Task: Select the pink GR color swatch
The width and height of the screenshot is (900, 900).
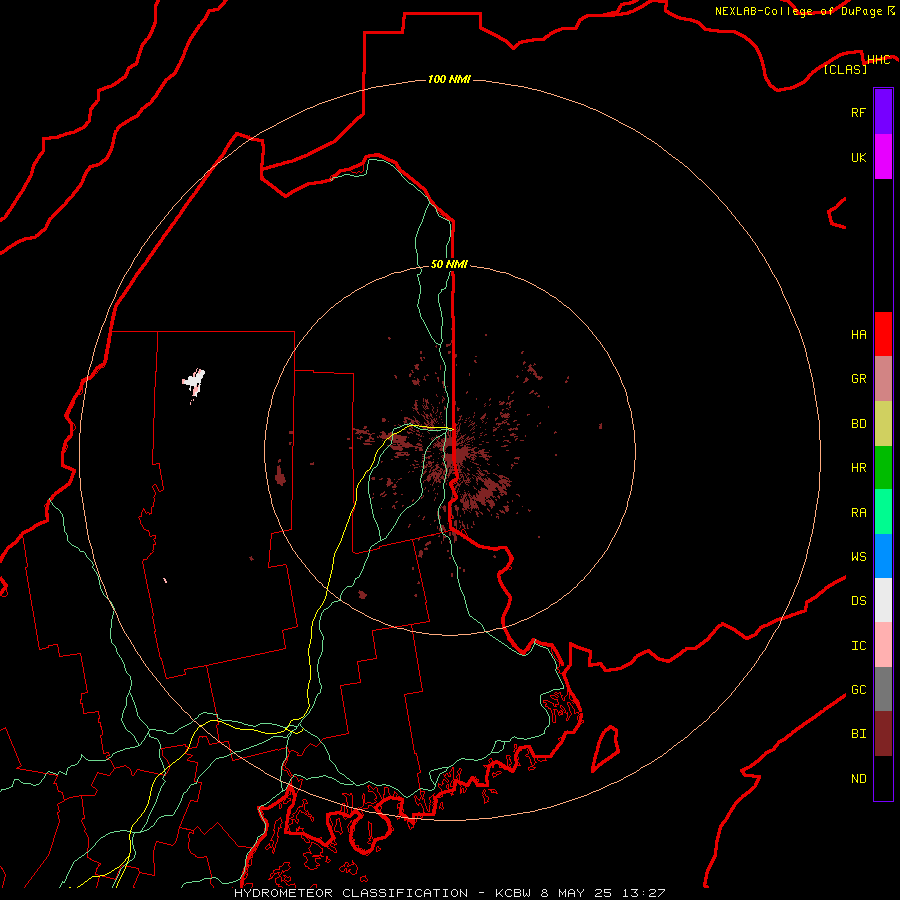Action: (883, 379)
